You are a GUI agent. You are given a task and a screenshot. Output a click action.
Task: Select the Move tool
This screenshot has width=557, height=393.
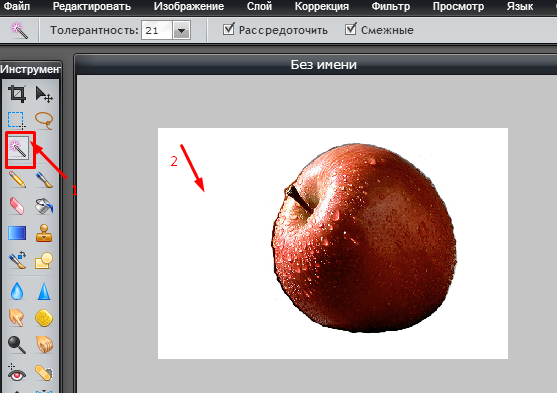pyautogui.click(x=44, y=94)
